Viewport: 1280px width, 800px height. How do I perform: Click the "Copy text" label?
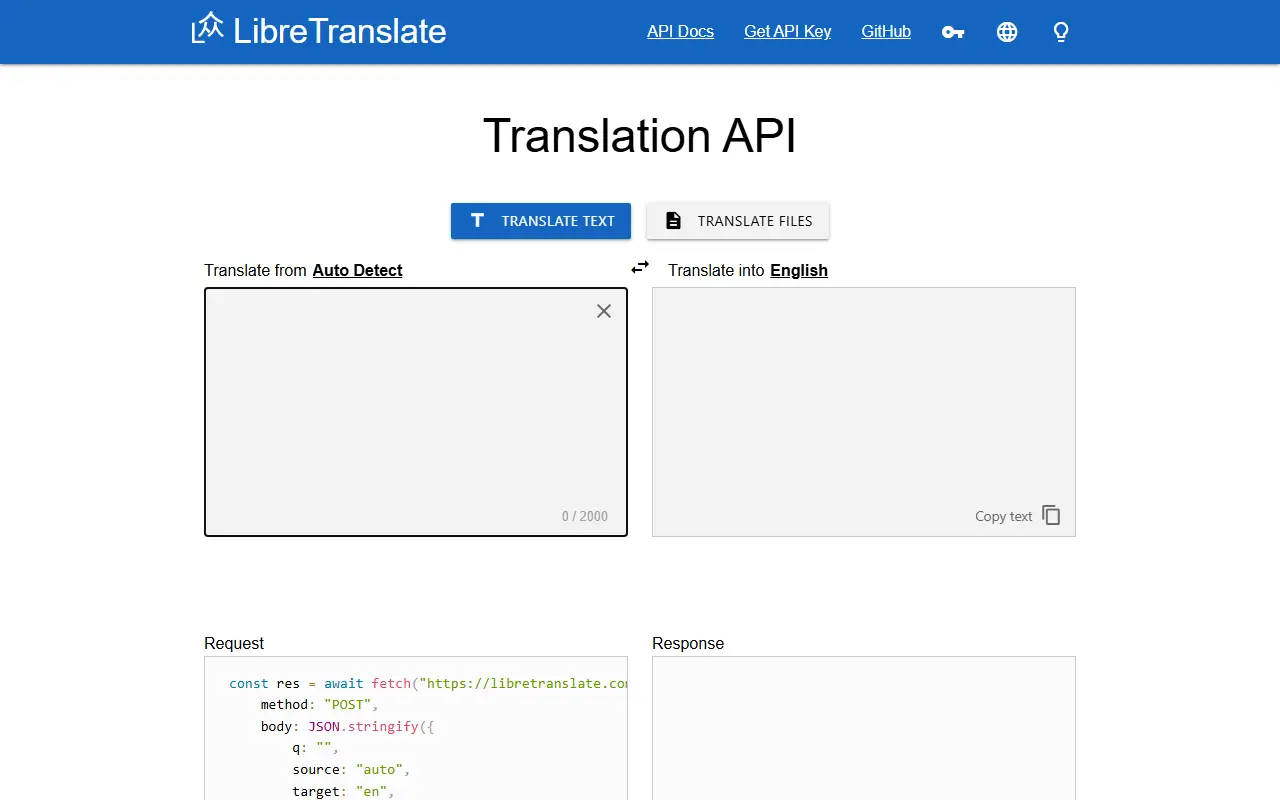tap(1004, 516)
